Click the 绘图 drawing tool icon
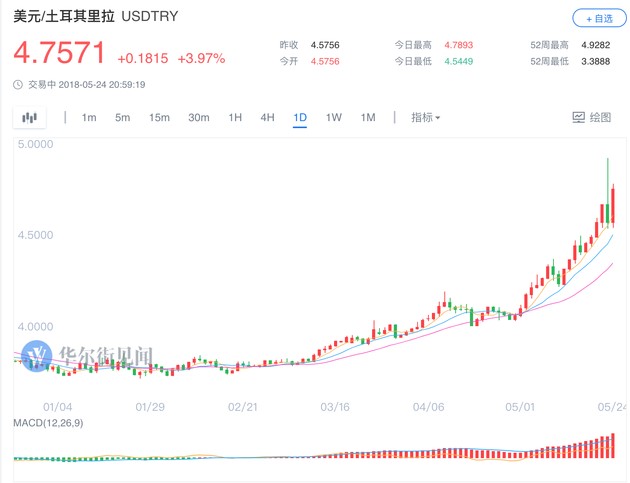 click(591, 118)
